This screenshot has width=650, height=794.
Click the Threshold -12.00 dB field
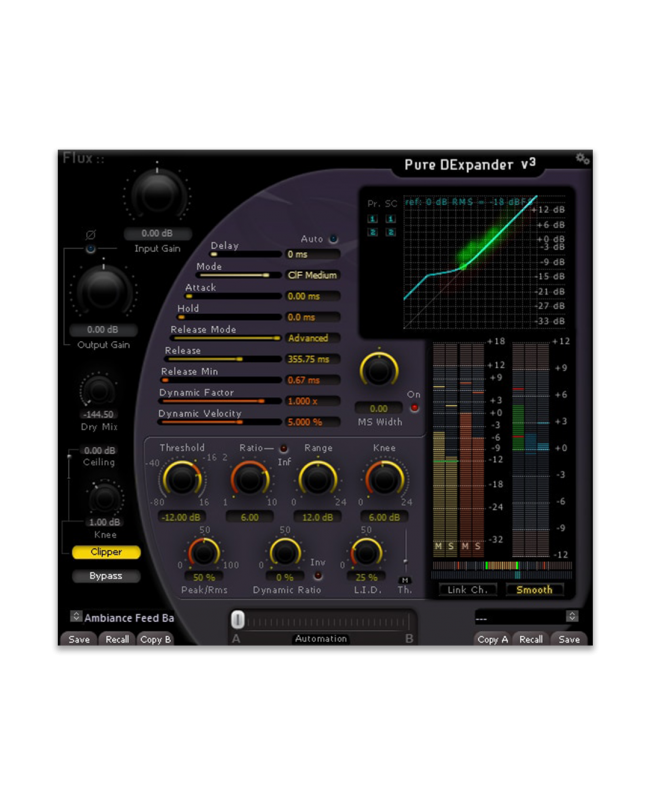(181, 518)
